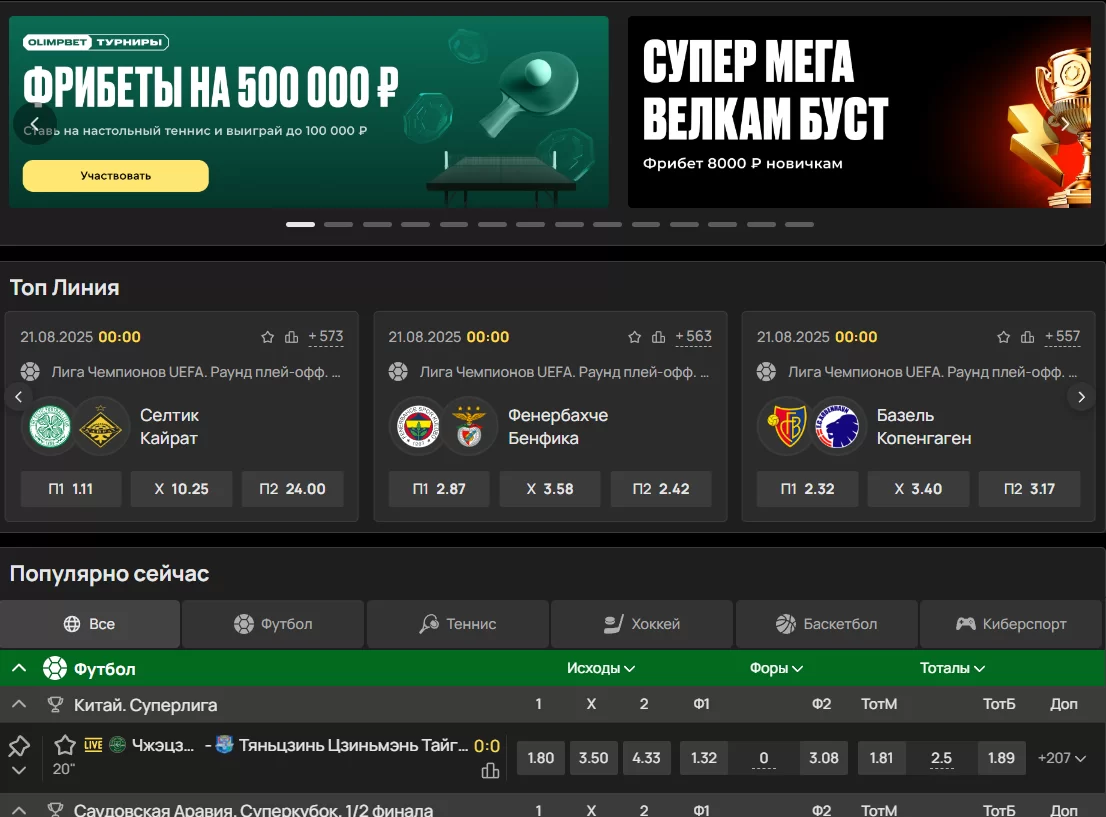Star the live Чжэцзян match as favorite
The image size is (1106, 817).
65,745
